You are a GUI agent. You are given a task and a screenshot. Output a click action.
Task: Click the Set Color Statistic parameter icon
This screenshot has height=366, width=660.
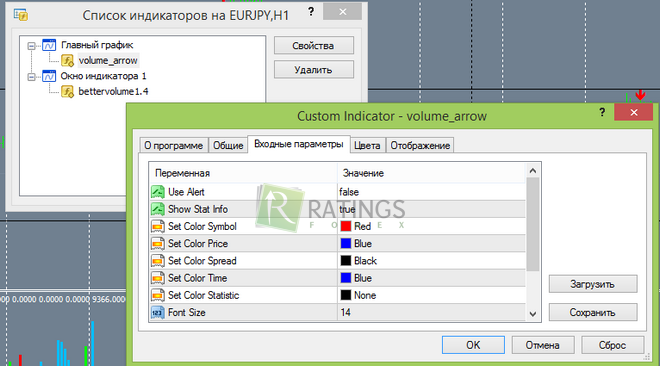[158, 295]
